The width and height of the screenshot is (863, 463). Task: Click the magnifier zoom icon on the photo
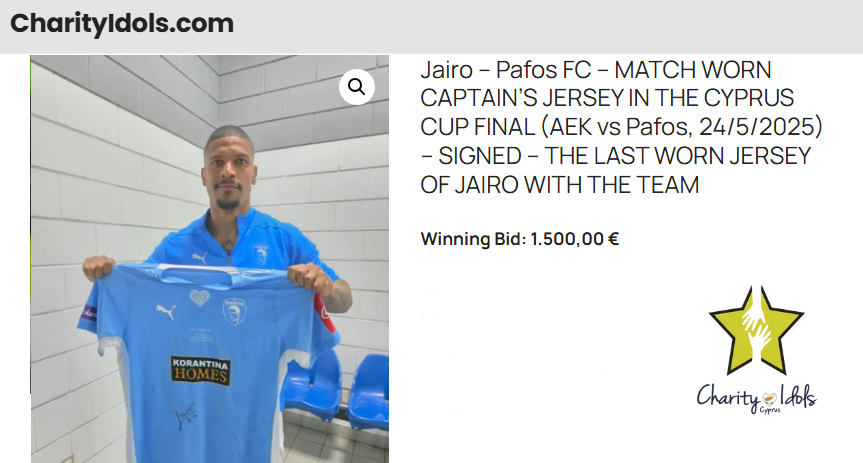(357, 87)
